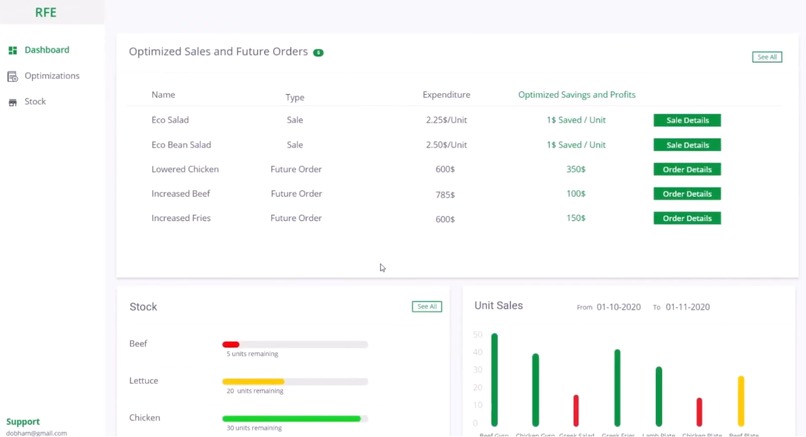
Task: Click See All in Optimized Sales panel
Action: (767, 57)
